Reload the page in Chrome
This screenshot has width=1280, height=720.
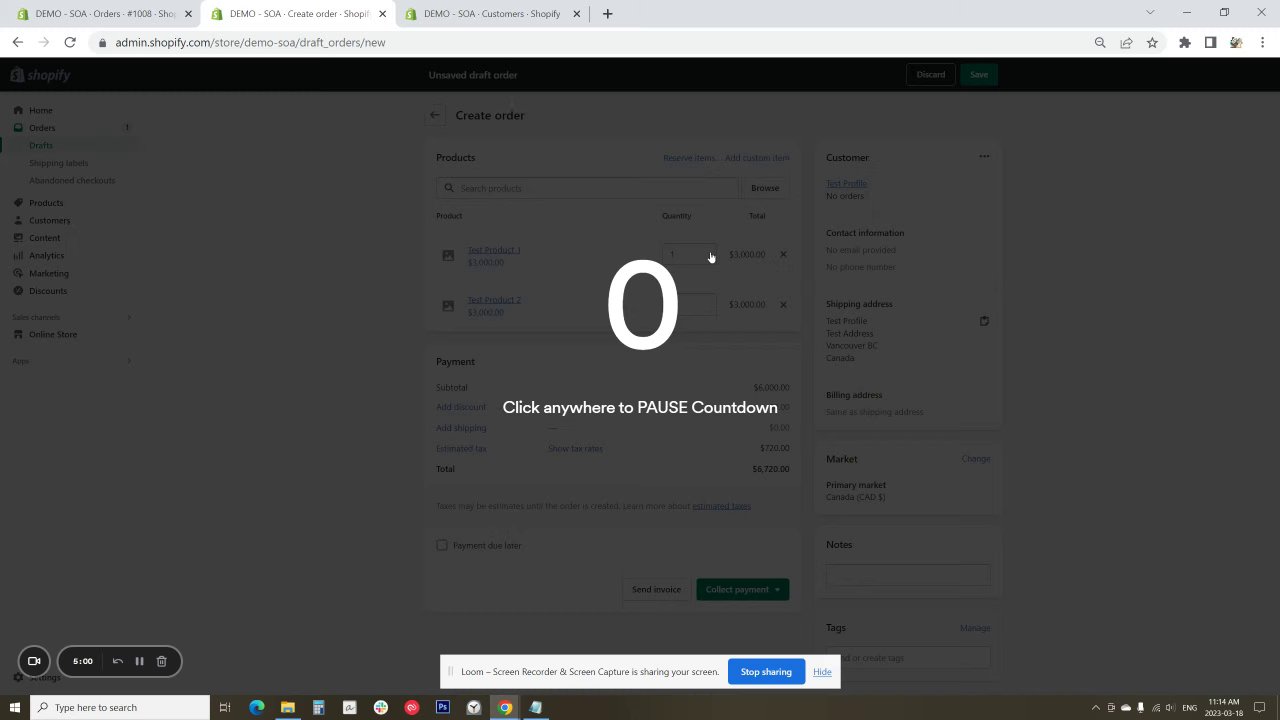pos(70,42)
